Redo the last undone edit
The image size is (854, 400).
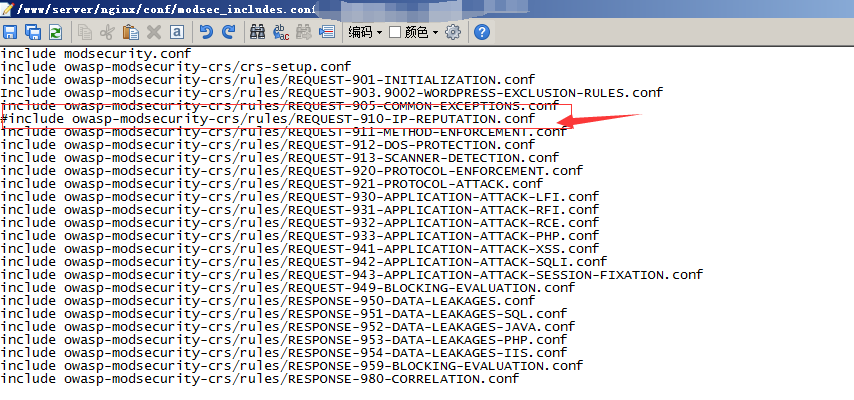pos(229,32)
